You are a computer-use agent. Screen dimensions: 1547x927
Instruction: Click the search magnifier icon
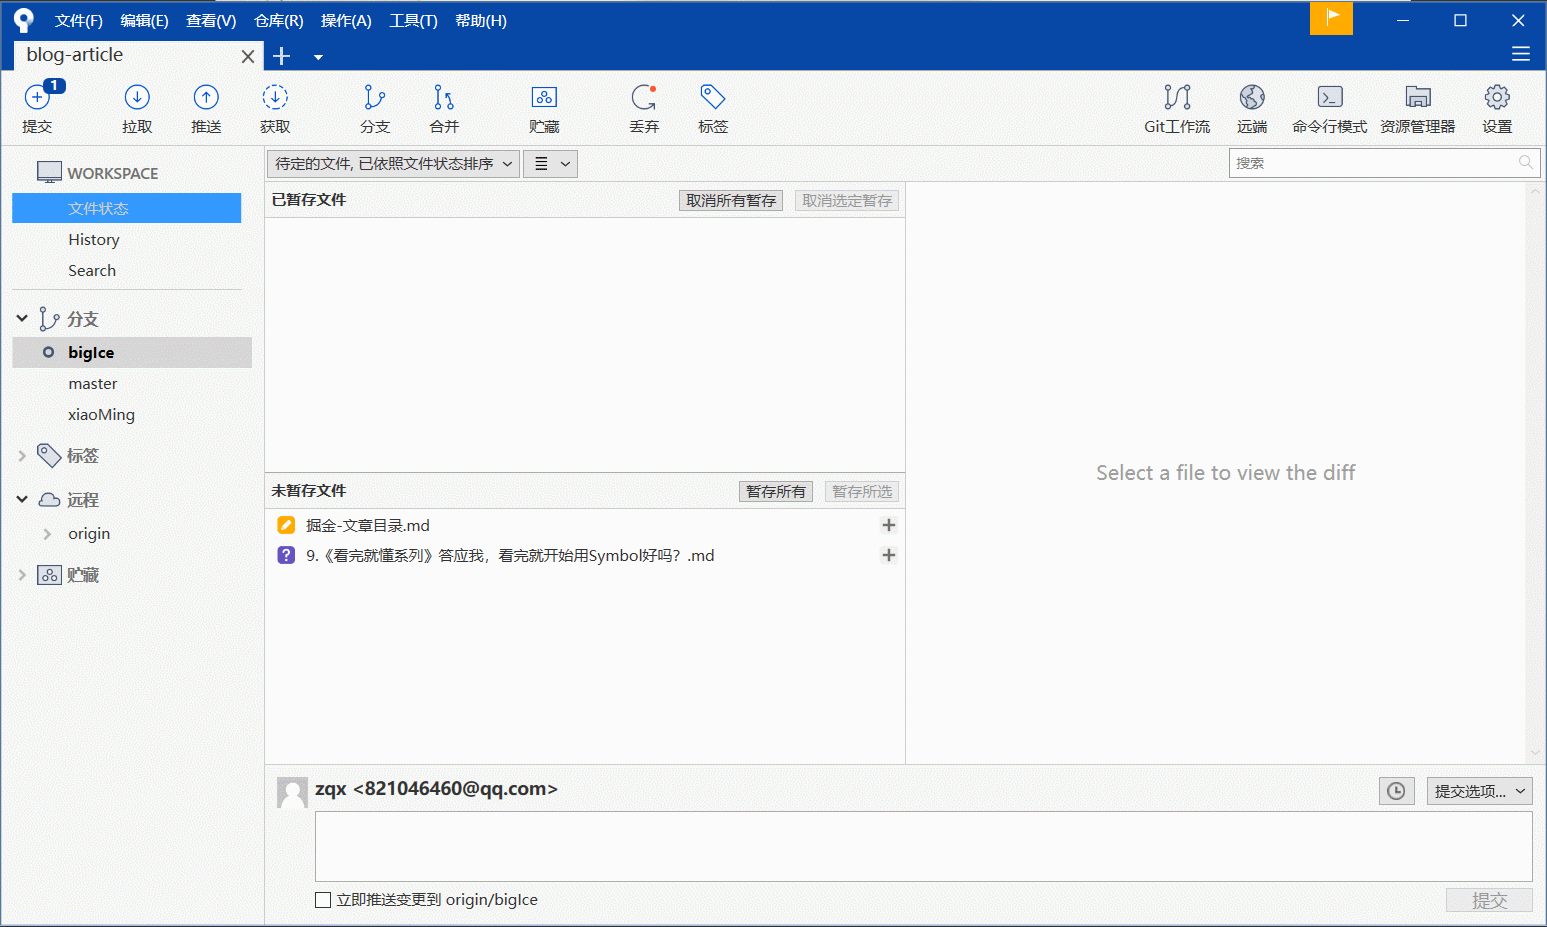[1525, 162]
